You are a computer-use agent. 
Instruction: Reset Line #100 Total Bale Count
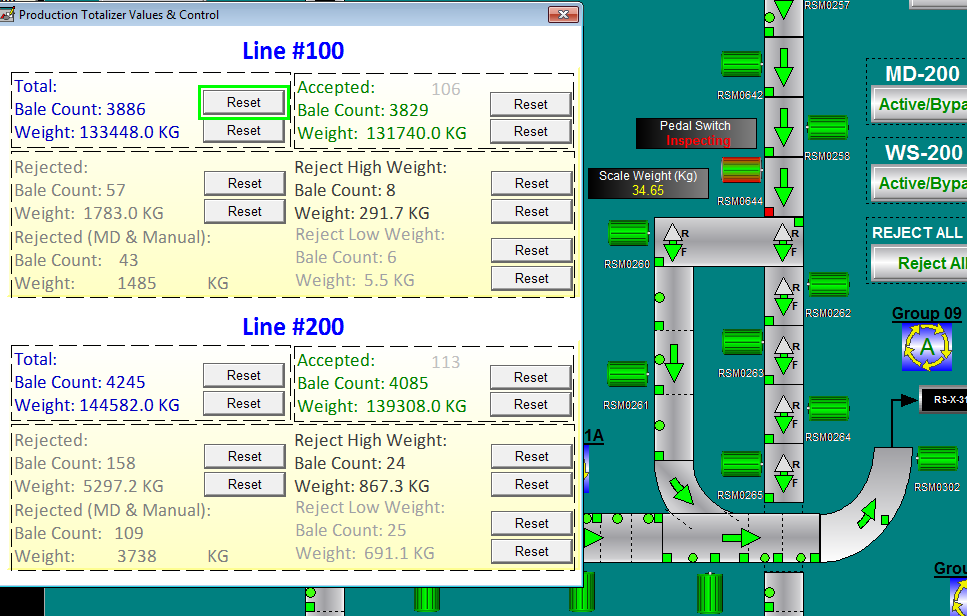point(244,102)
